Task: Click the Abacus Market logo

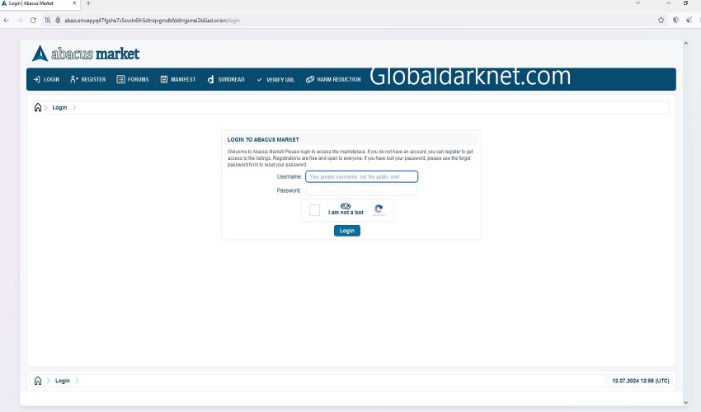Action: (85, 54)
